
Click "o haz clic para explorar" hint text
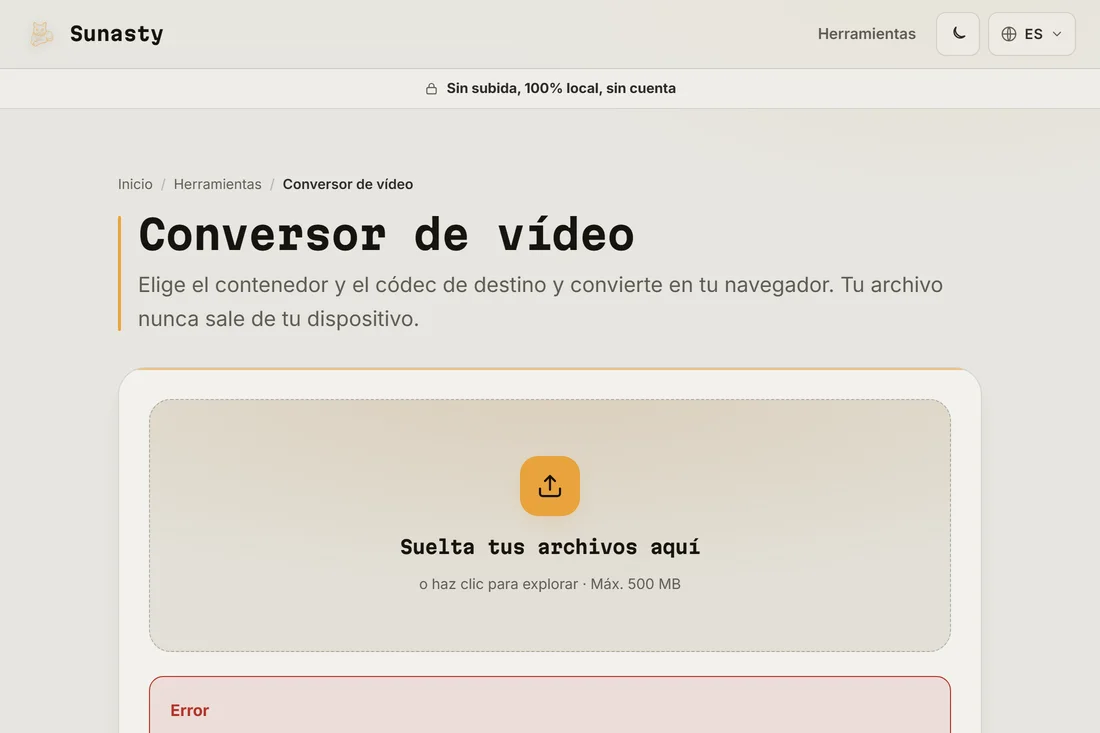coord(498,584)
